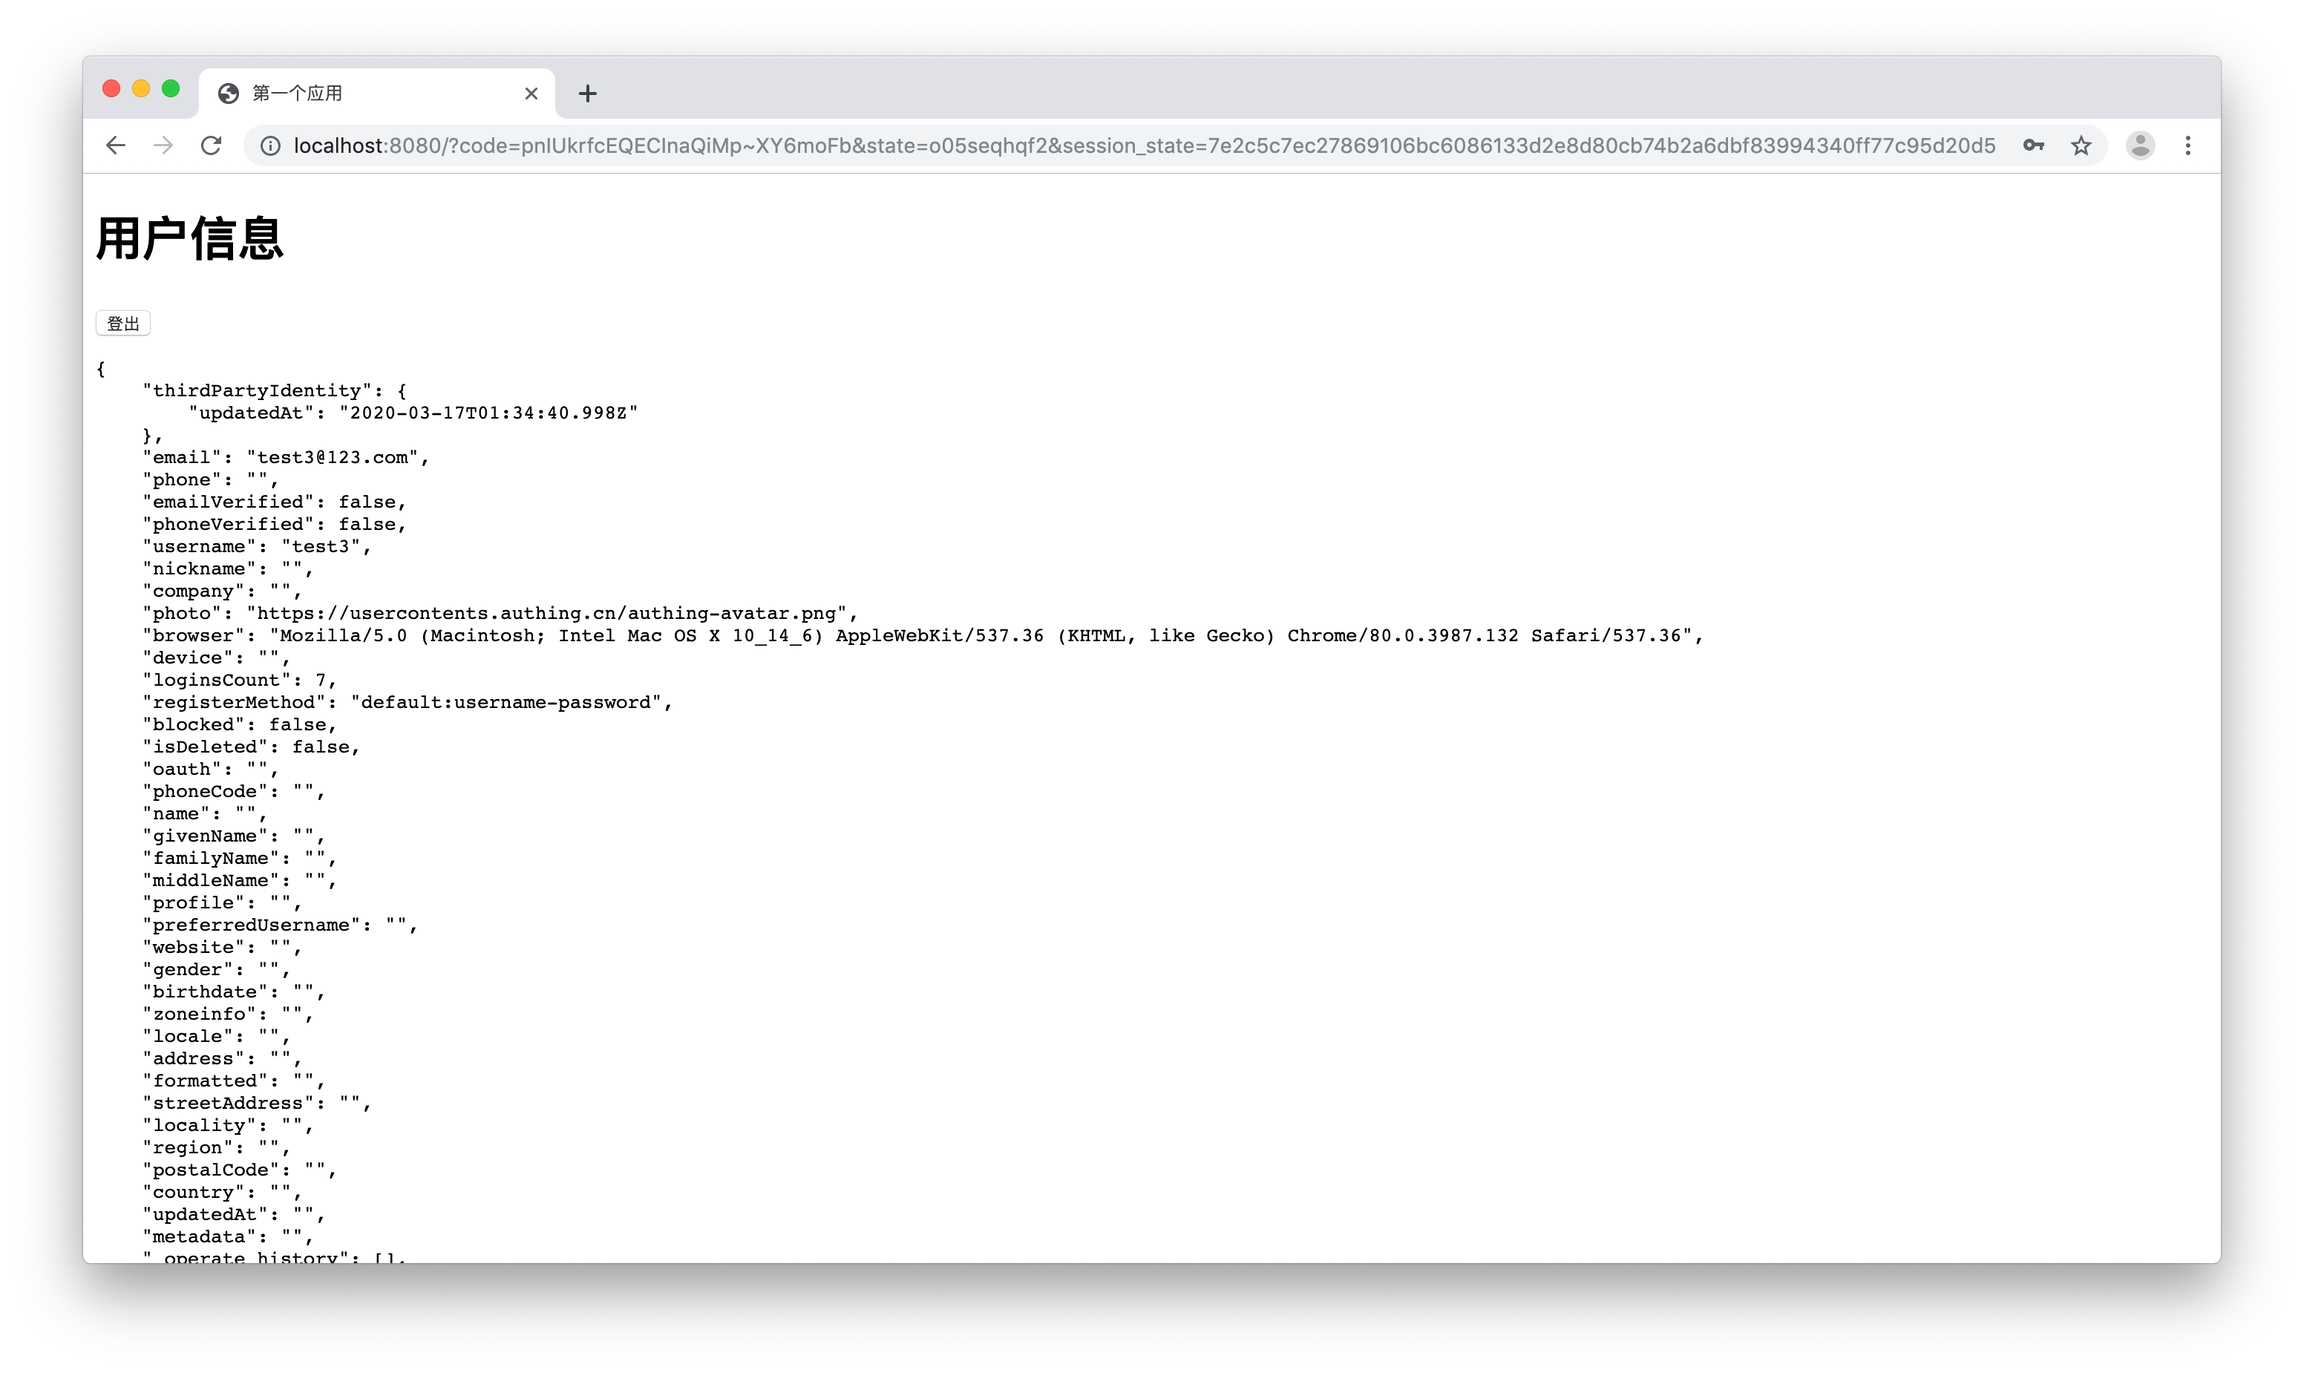The height and width of the screenshot is (1373, 2304).
Task: Click the green fullscreen window button
Action: [x=171, y=89]
